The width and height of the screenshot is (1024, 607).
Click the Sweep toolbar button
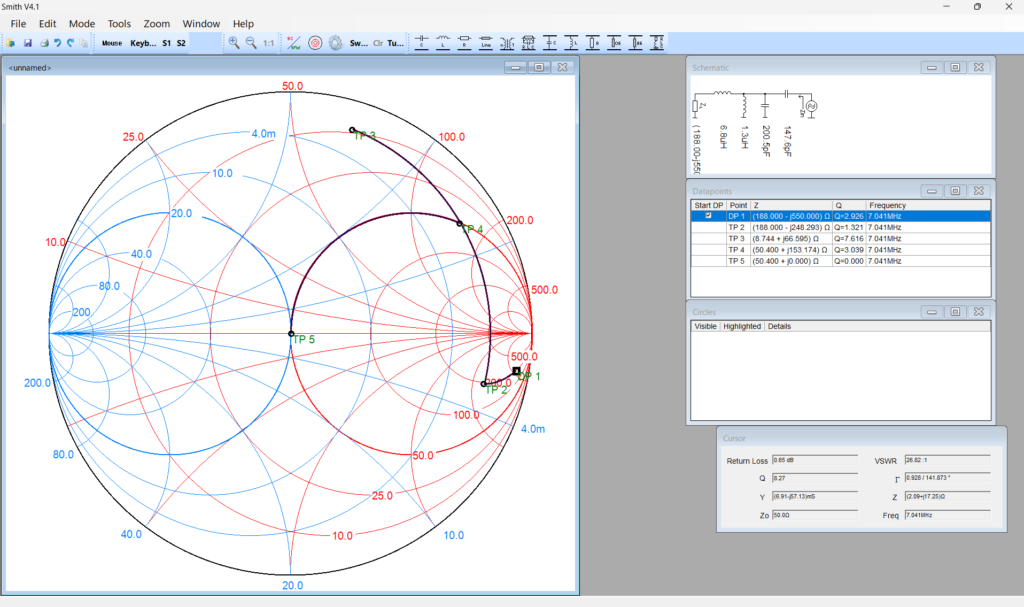click(x=359, y=43)
